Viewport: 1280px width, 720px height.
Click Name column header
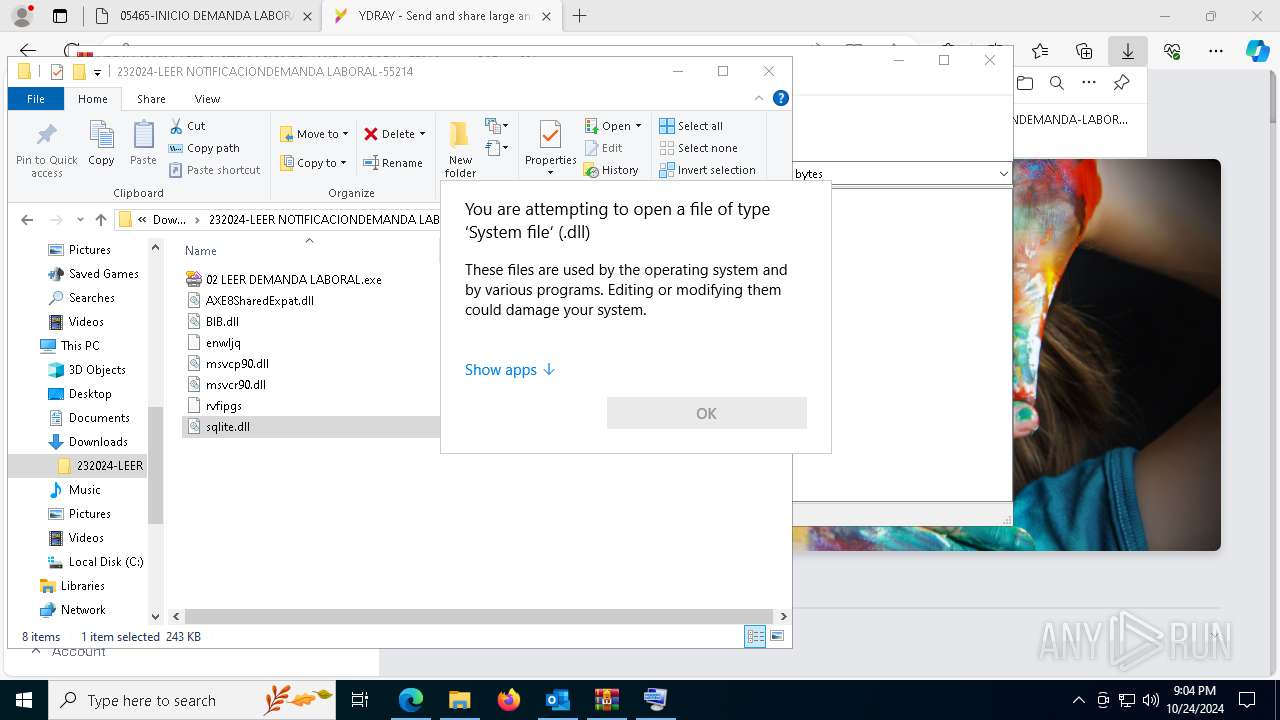tap(201, 251)
